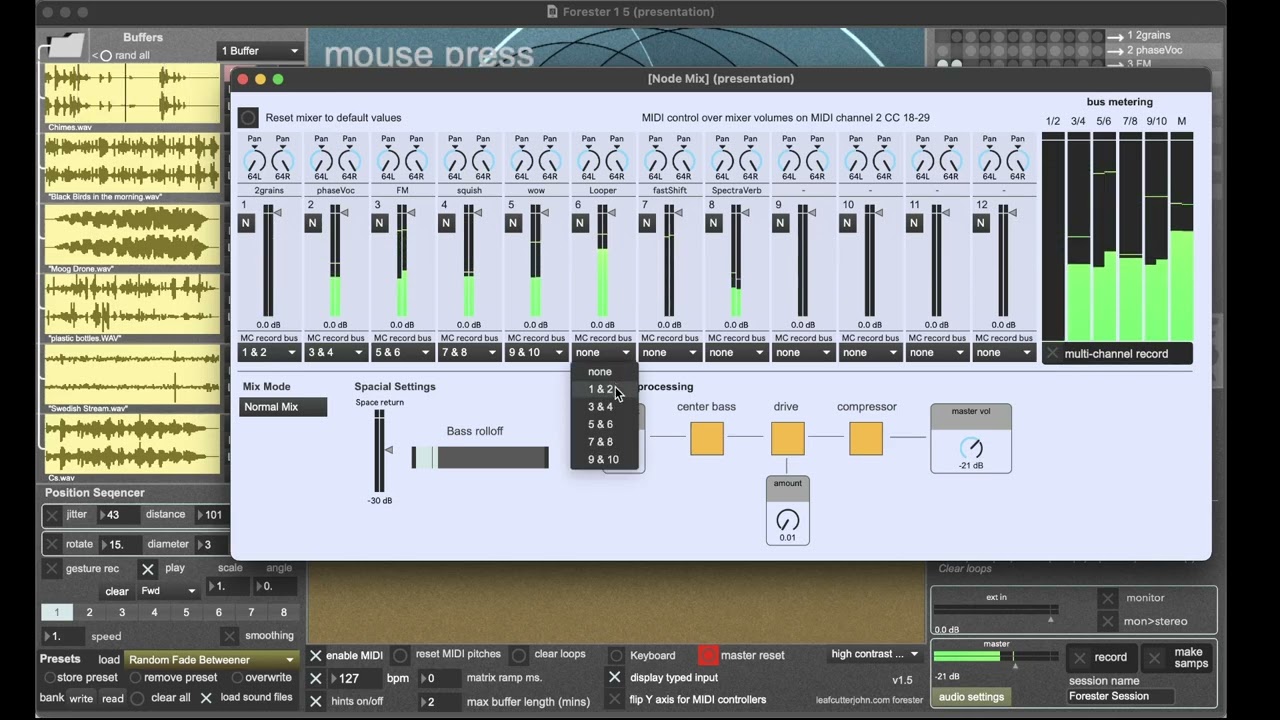Click the clear all round button
1280x720 pixels.
(138, 698)
